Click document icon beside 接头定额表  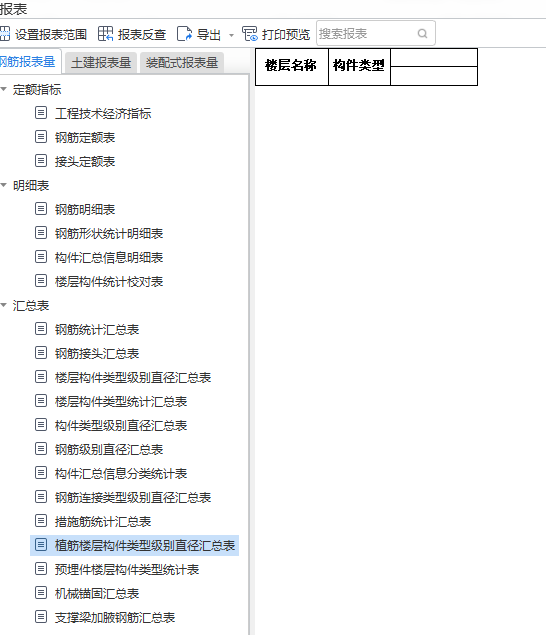[41, 161]
